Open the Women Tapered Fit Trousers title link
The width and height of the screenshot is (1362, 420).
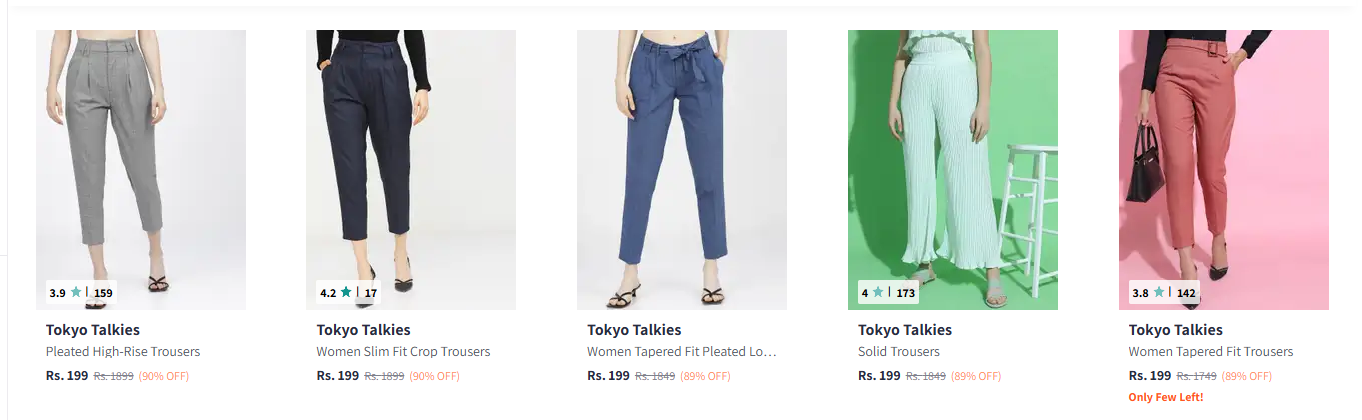point(1210,352)
